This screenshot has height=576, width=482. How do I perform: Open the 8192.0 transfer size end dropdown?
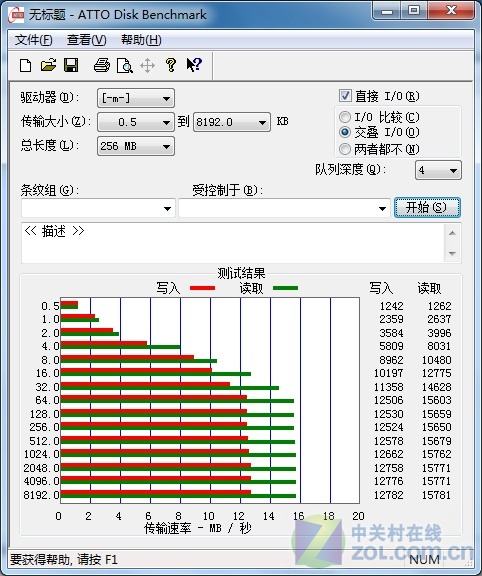tap(231, 122)
